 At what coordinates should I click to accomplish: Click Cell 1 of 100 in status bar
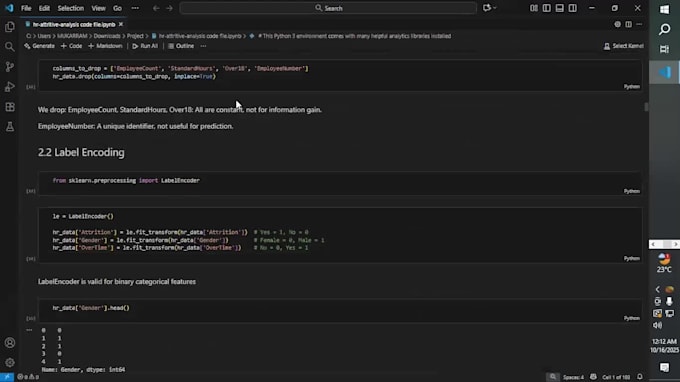coord(616,377)
